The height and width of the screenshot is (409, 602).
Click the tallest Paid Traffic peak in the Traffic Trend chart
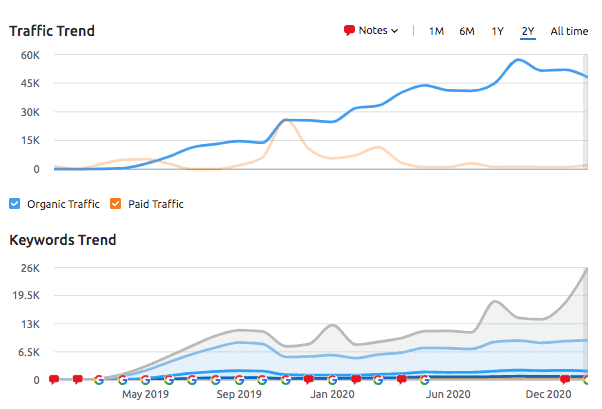pyautogui.click(x=287, y=121)
